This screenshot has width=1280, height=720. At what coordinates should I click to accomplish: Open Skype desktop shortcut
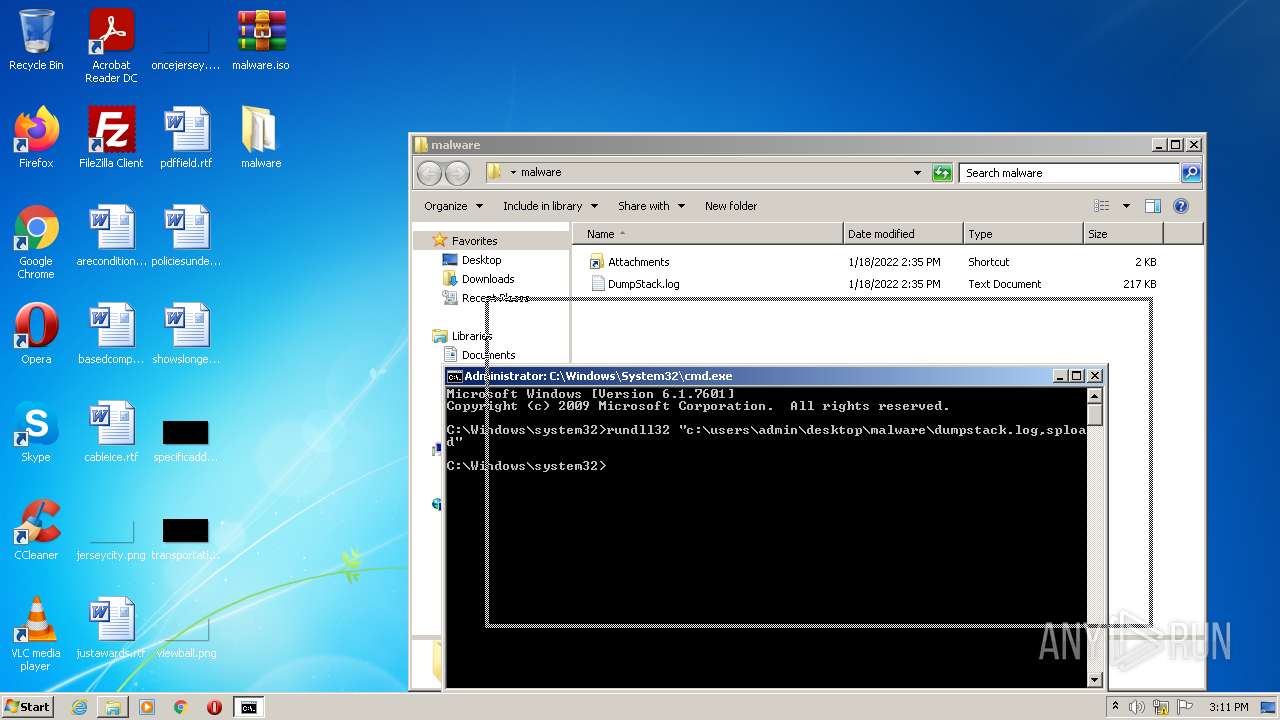tap(36, 432)
